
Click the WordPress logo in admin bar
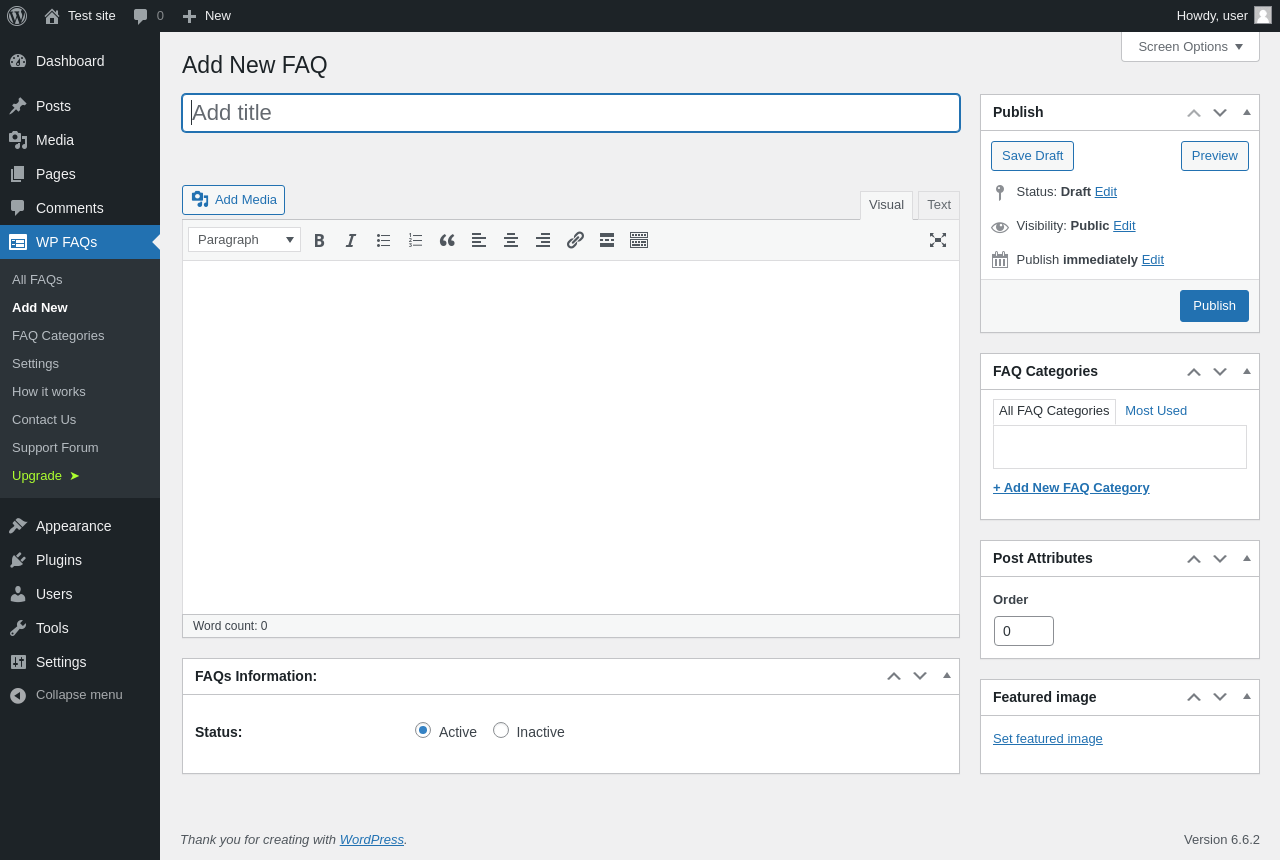(x=17, y=16)
